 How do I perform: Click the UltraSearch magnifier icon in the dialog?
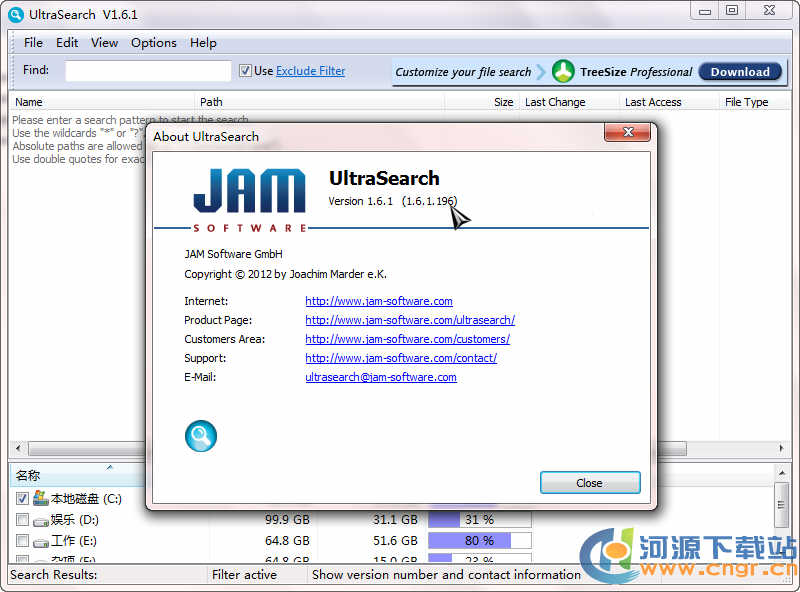[x=201, y=436]
